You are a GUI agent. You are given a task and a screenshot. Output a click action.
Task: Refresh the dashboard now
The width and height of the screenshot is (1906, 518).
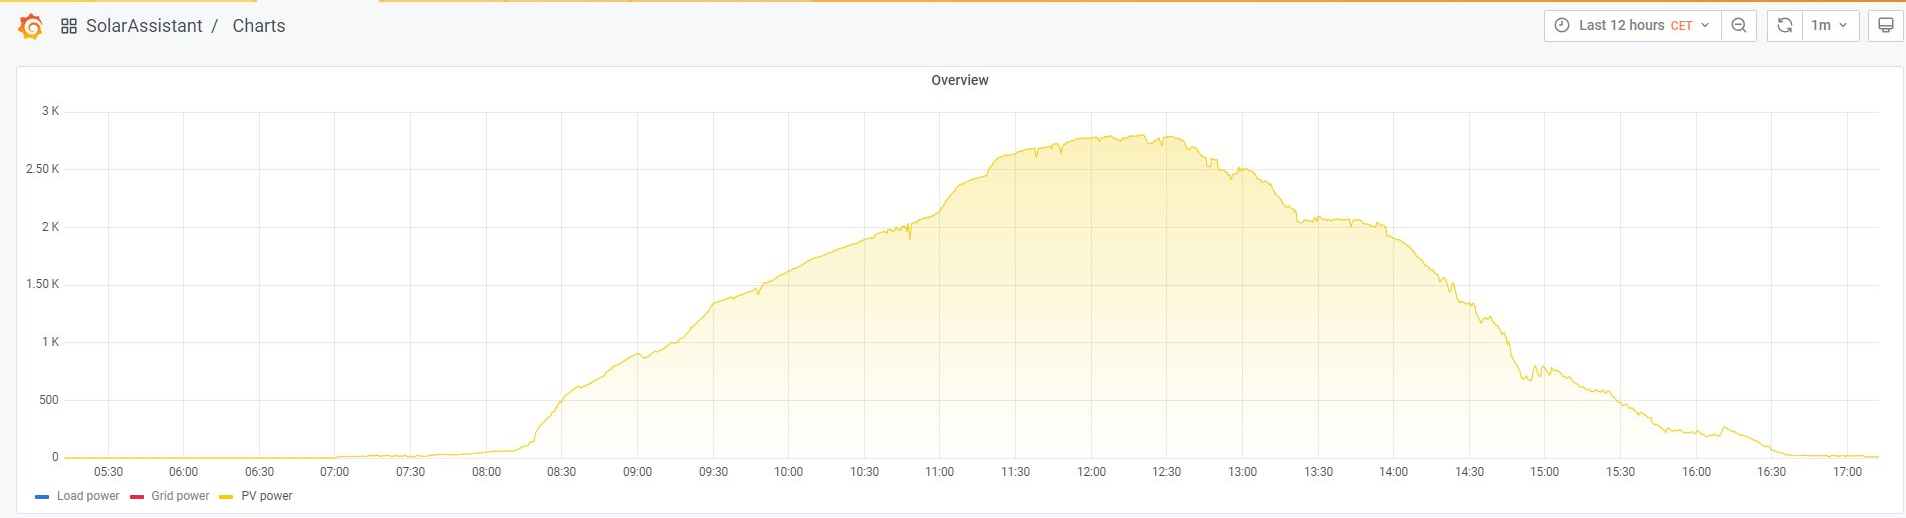(x=1785, y=26)
